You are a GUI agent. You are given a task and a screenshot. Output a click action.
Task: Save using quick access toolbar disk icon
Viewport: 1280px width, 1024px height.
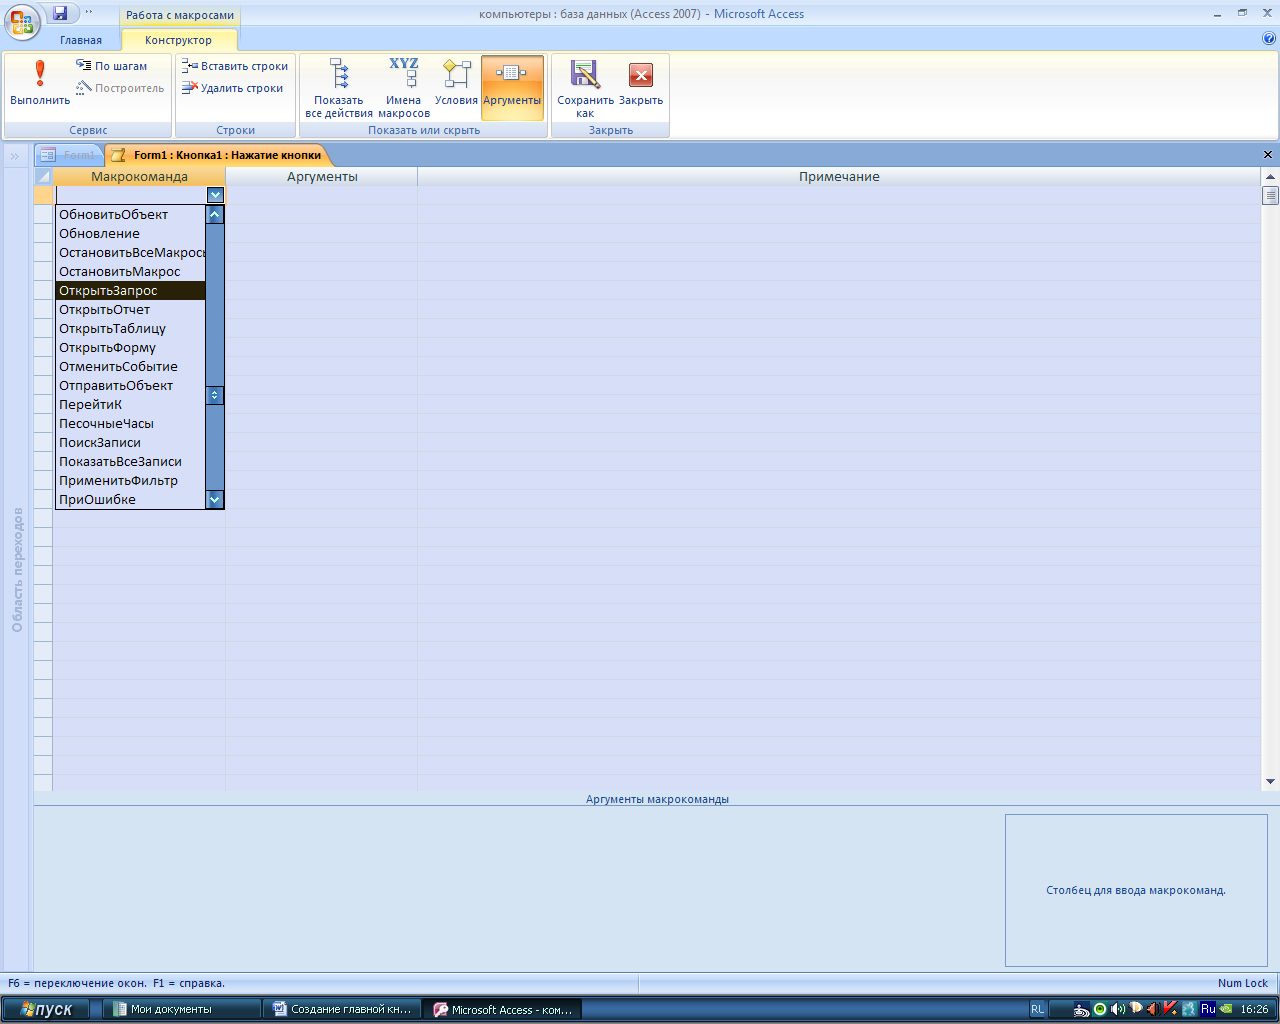60,13
